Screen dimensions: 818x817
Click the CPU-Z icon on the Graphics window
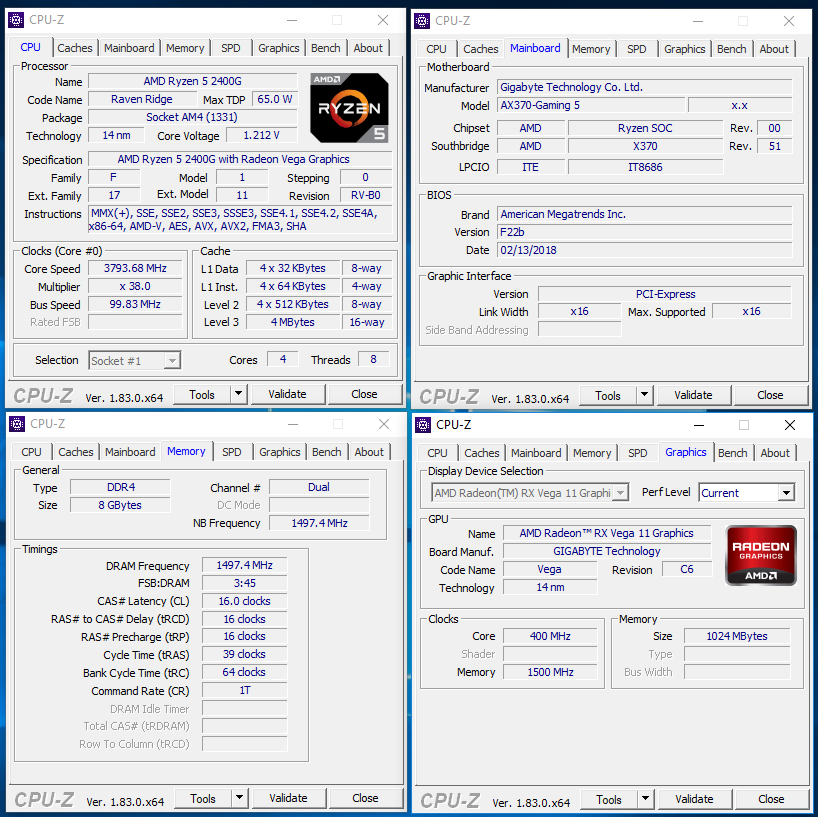coord(421,424)
